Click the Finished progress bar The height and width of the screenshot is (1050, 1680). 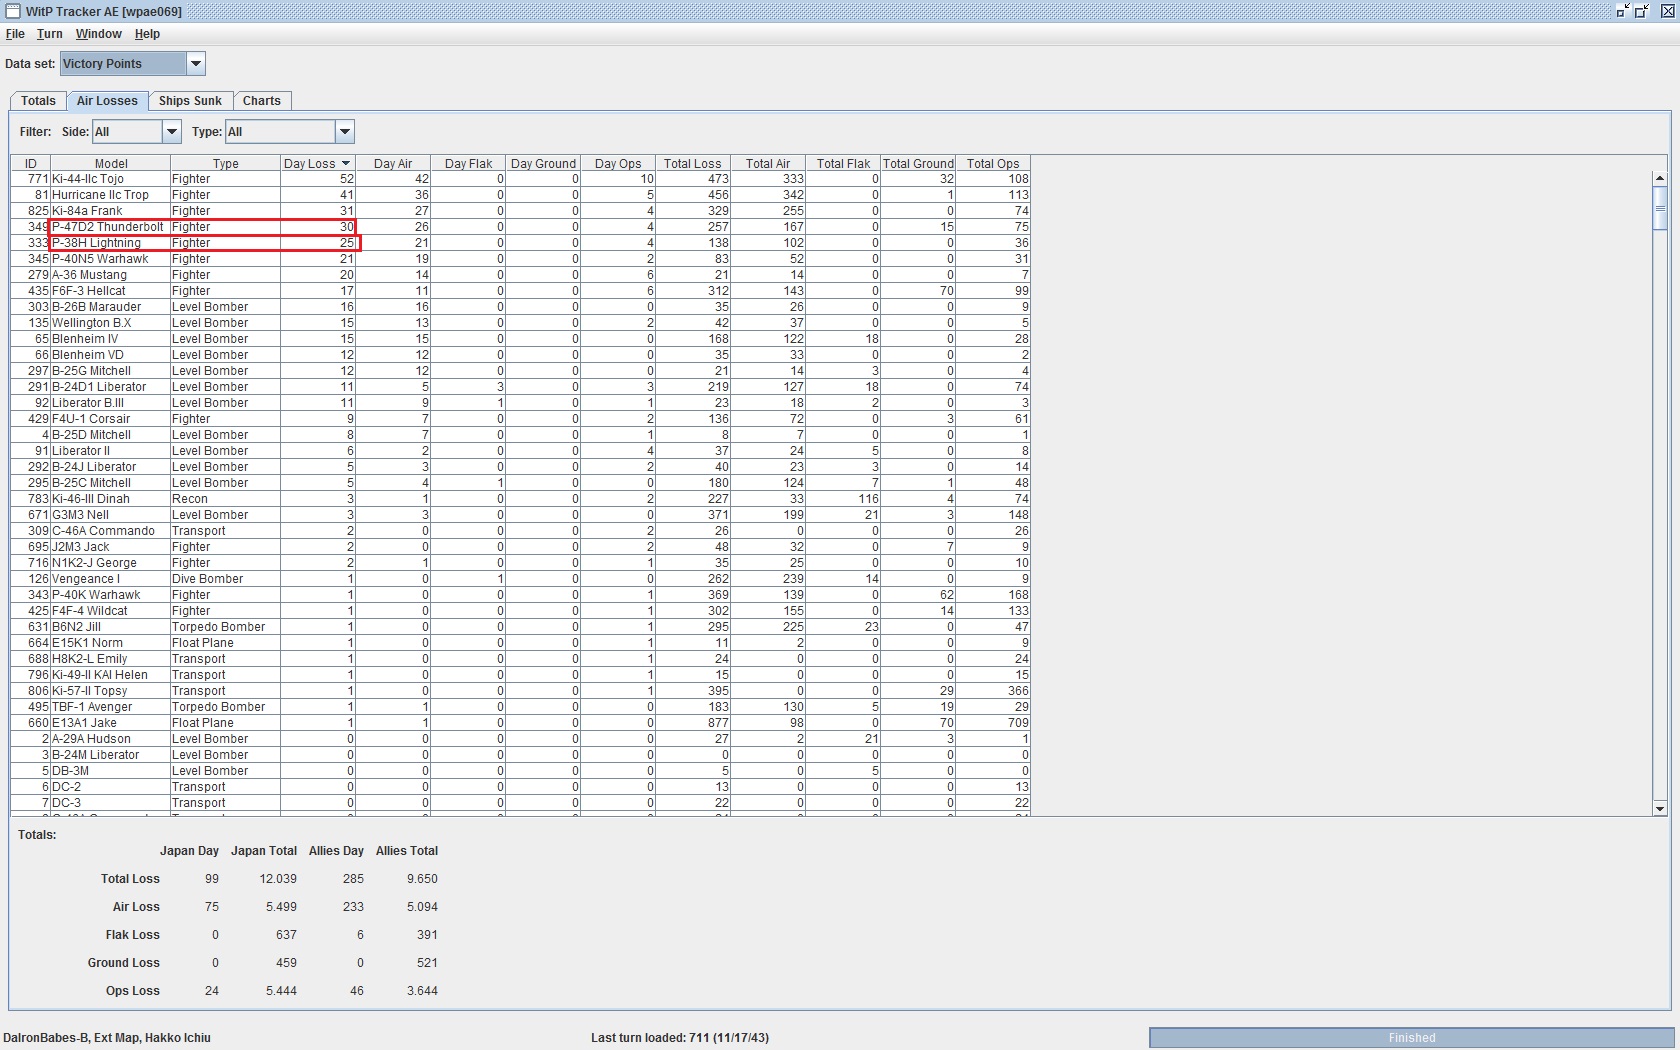(1411, 1038)
